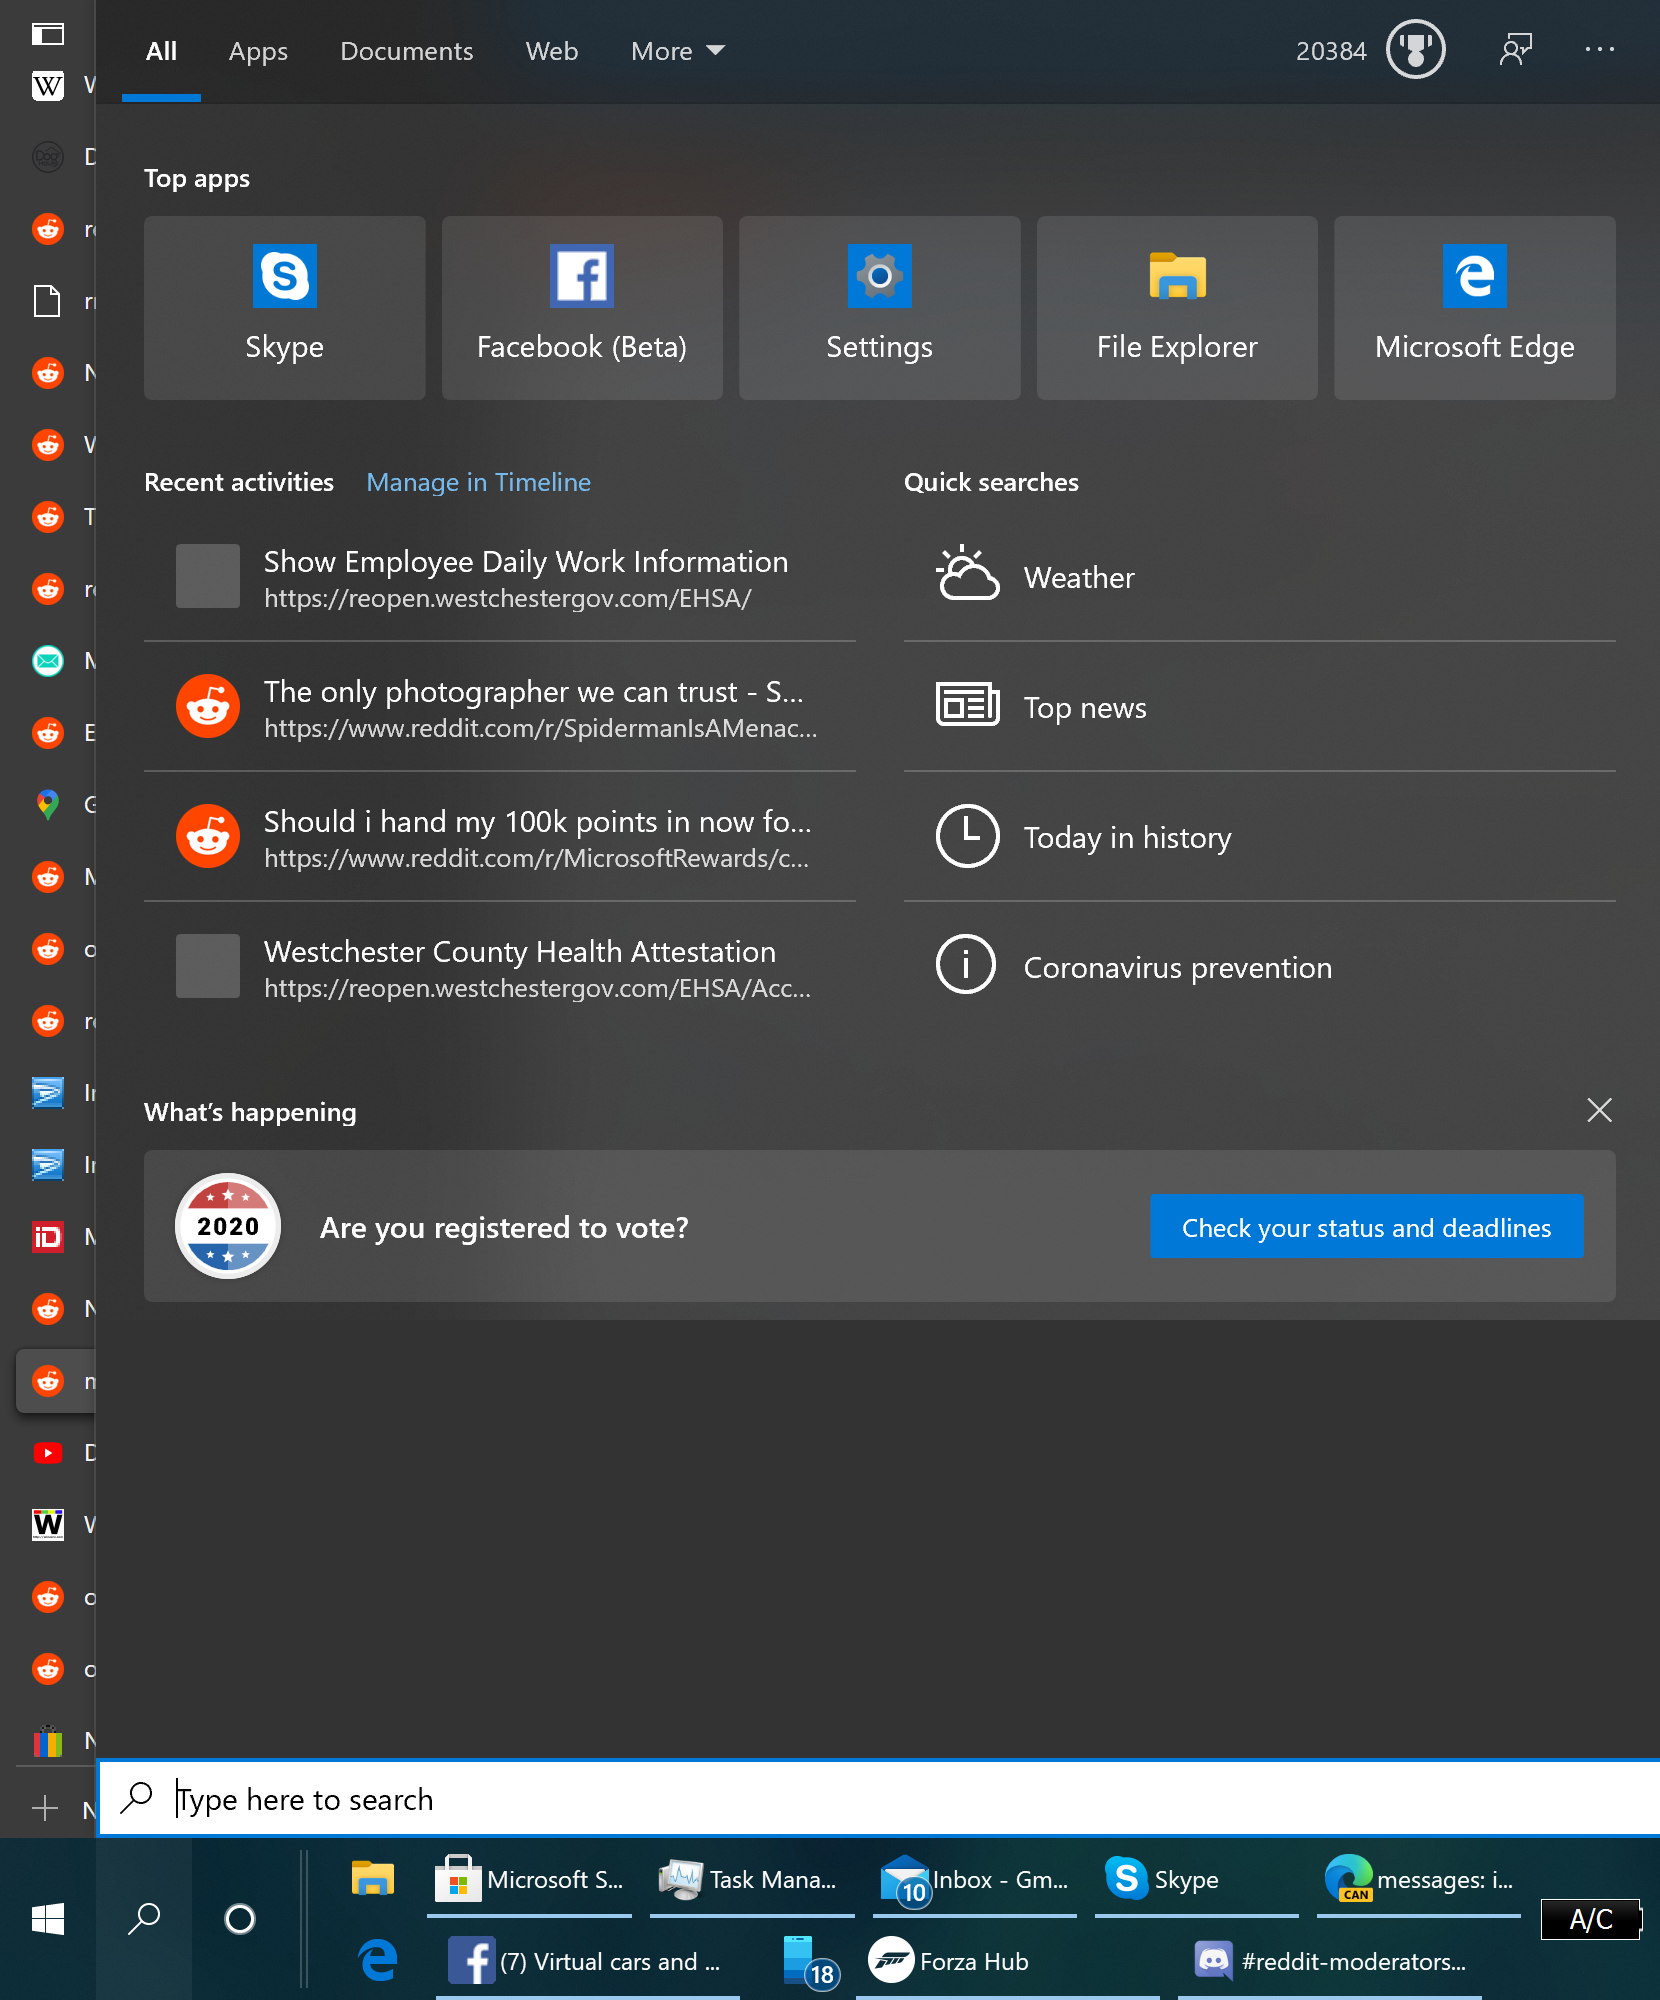Screen dimensions: 1660x2000
Task: Open the teal mail tab in sidebar
Action: coord(48,661)
